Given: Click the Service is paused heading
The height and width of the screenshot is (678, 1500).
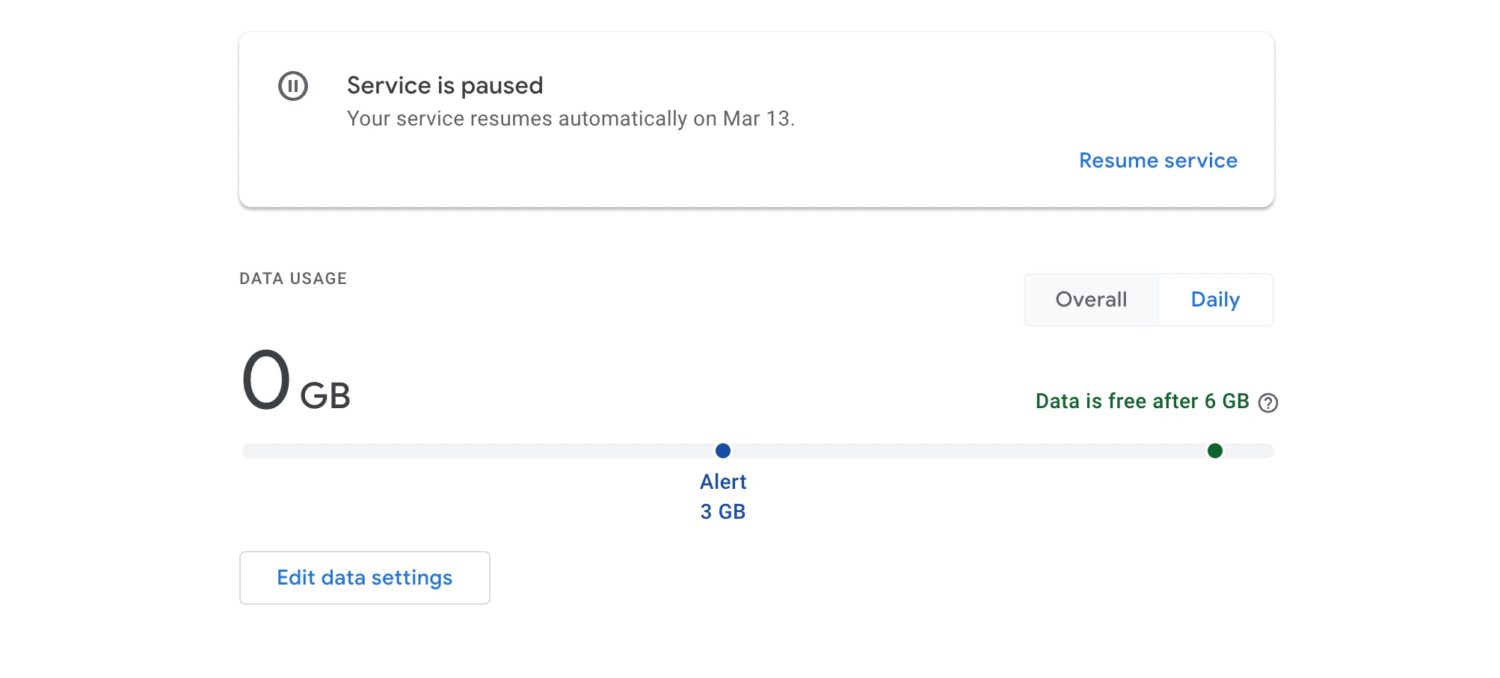Looking at the screenshot, I should 445,85.
